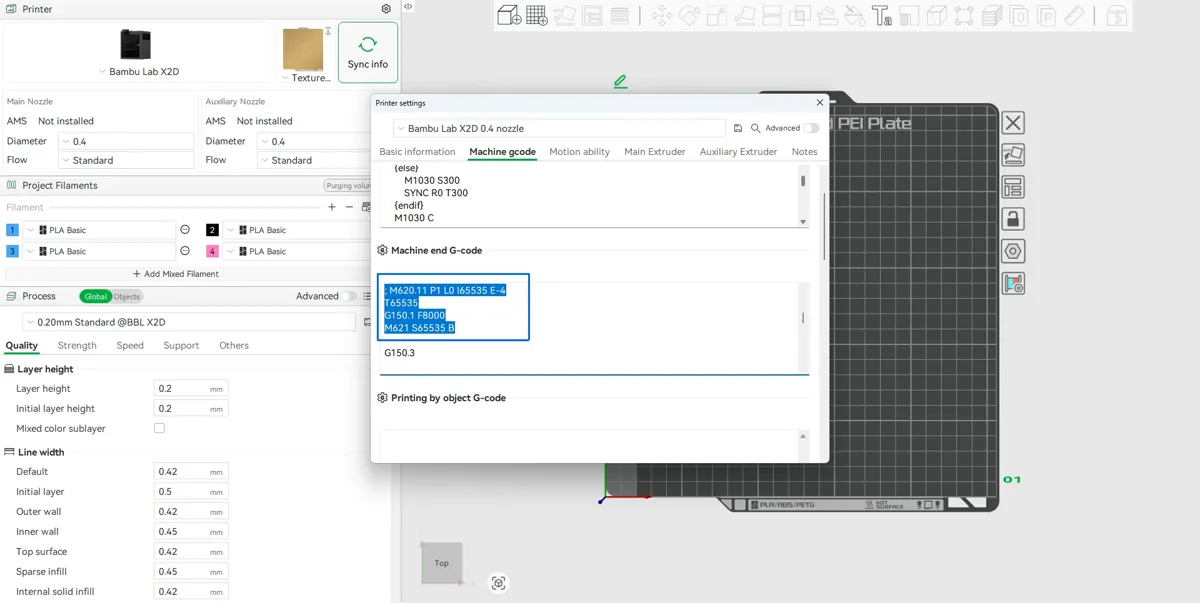Toggle Advanced switch in Process panel
Screen dimensions: 1200x603
tap(349, 296)
